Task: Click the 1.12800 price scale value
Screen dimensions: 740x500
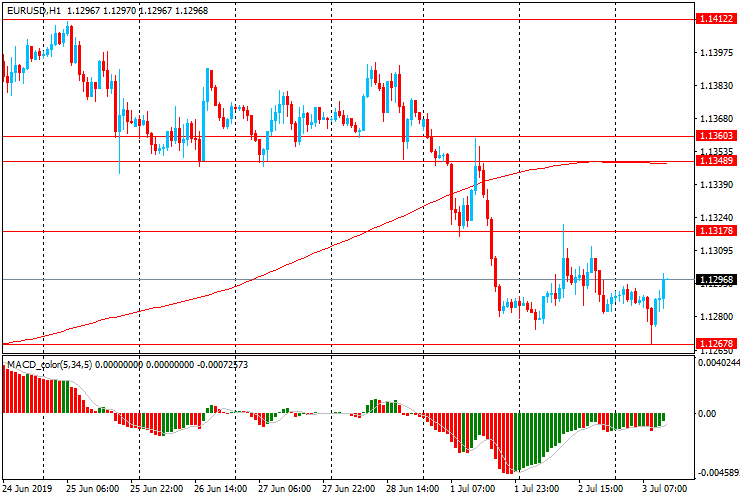Action: (x=717, y=317)
